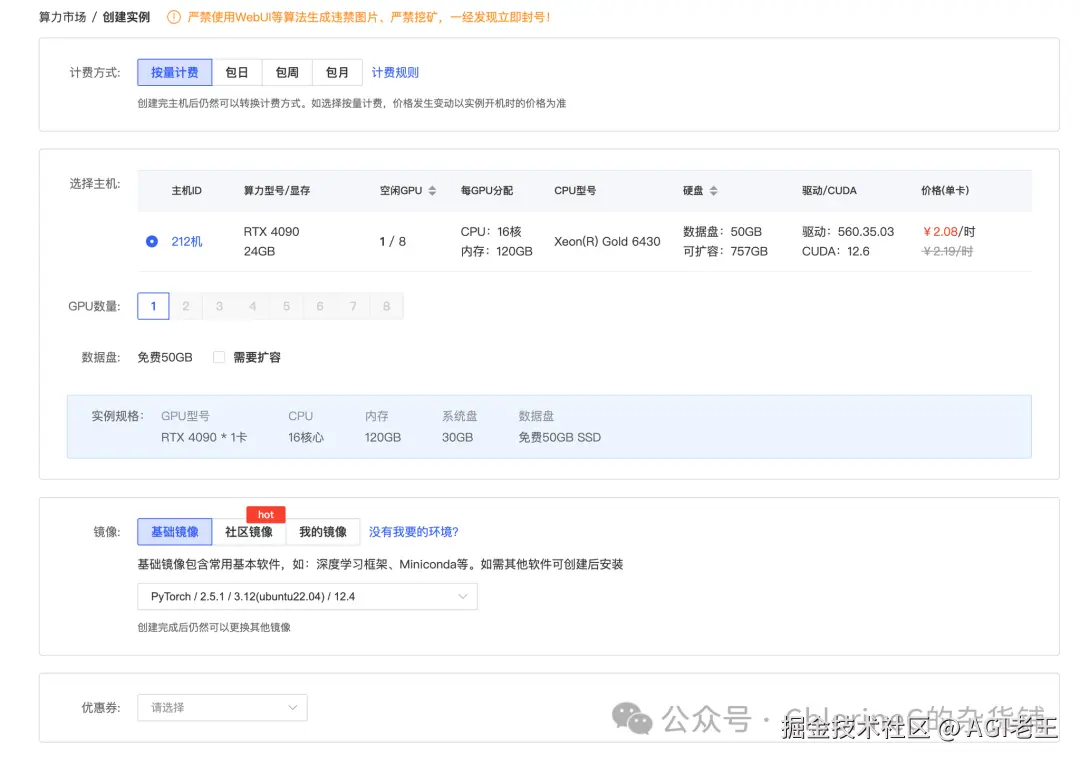Image resolution: width=1080 pixels, height=763 pixels.
Task: Click the struck-through ¥2.19/时 price
Action: tap(948, 251)
